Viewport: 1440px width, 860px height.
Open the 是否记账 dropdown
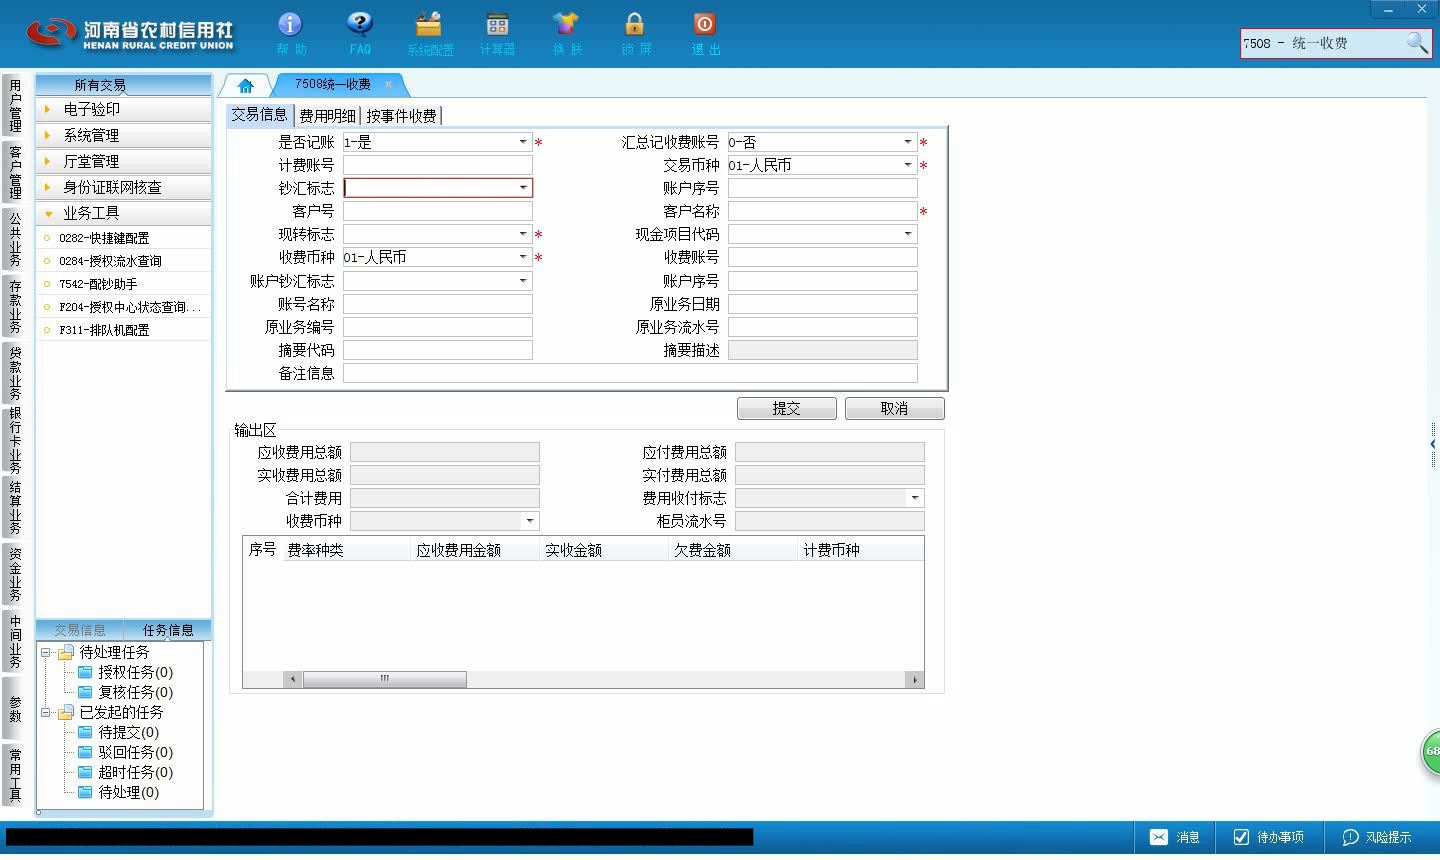tap(523, 142)
